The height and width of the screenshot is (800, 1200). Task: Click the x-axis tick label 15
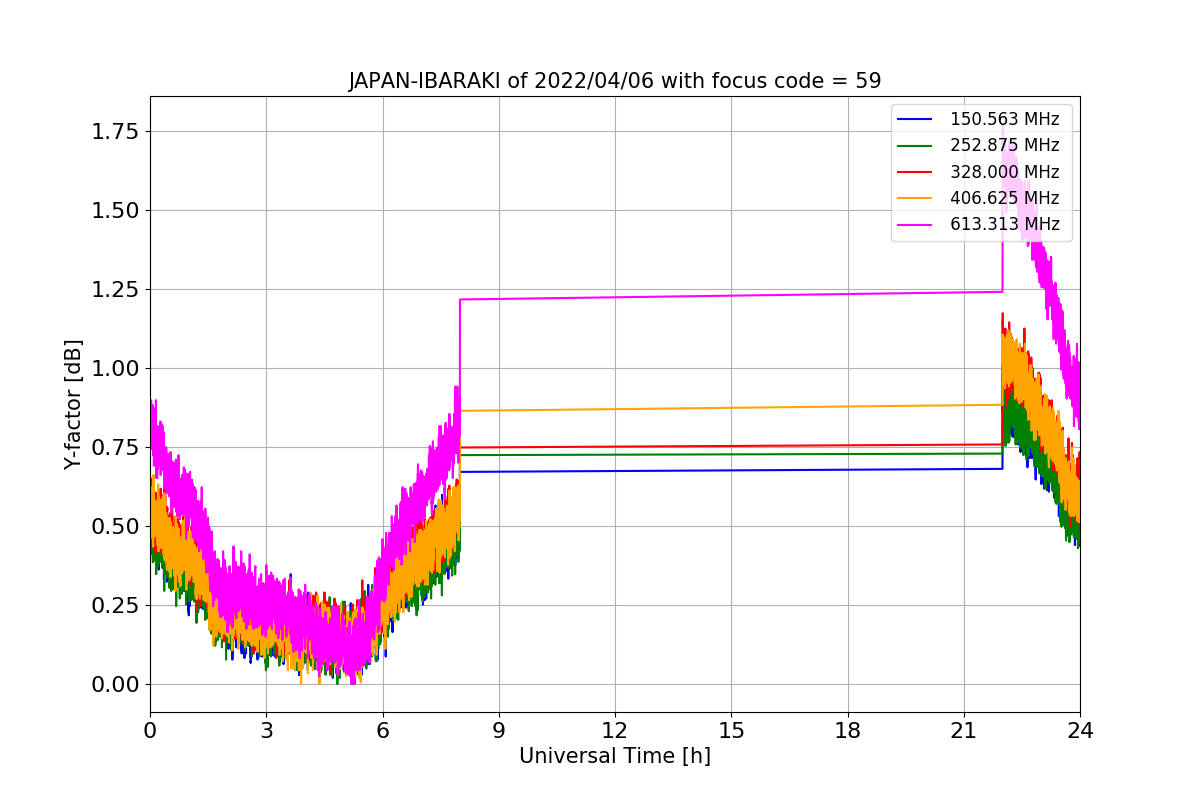pyautogui.click(x=731, y=731)
